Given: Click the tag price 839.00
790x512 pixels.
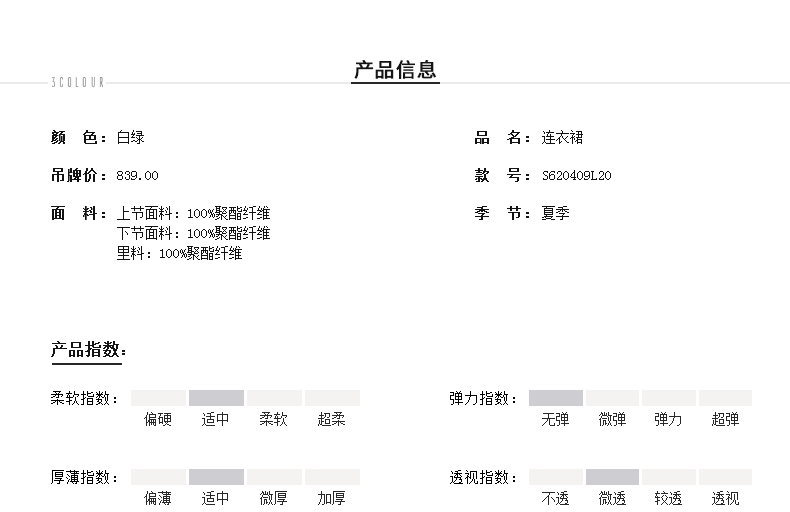Looking at the screenshot, I should click(137, 175).
